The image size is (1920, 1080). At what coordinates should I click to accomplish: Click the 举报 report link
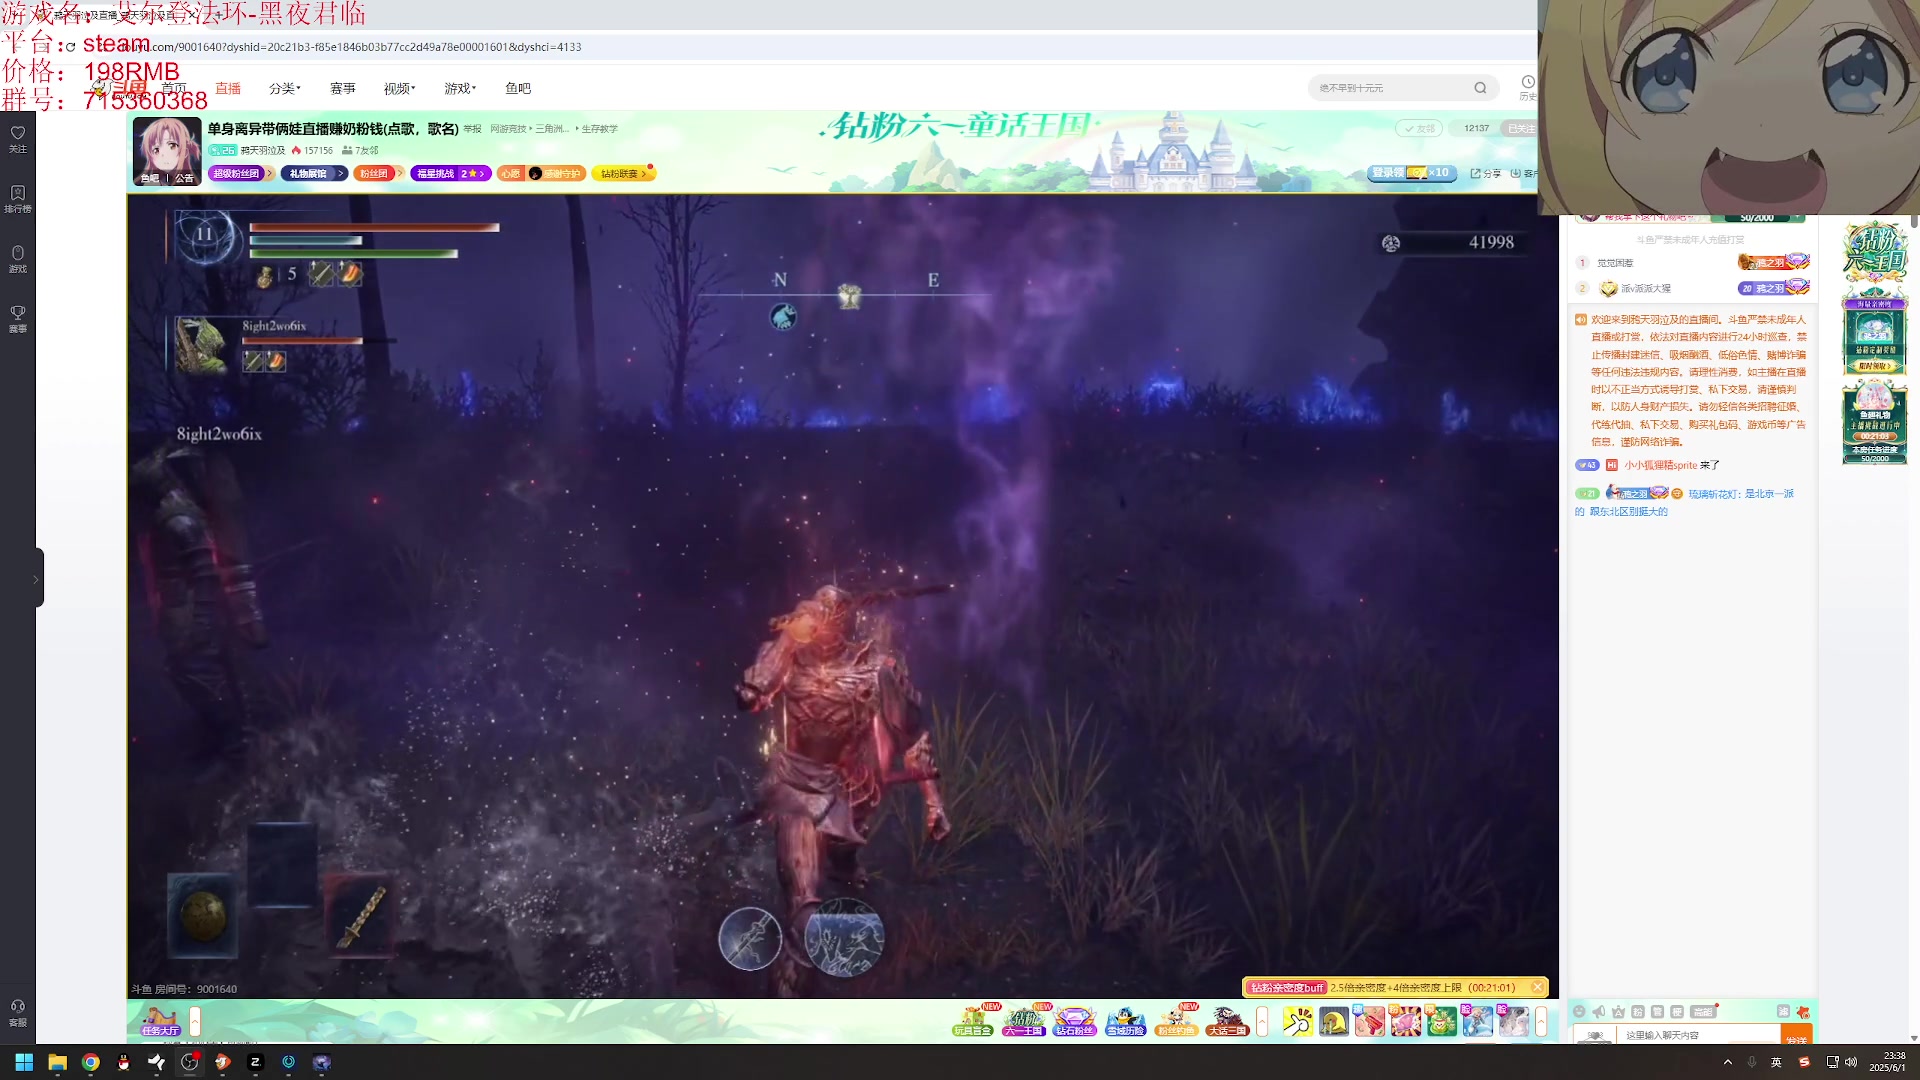[472, 129]
